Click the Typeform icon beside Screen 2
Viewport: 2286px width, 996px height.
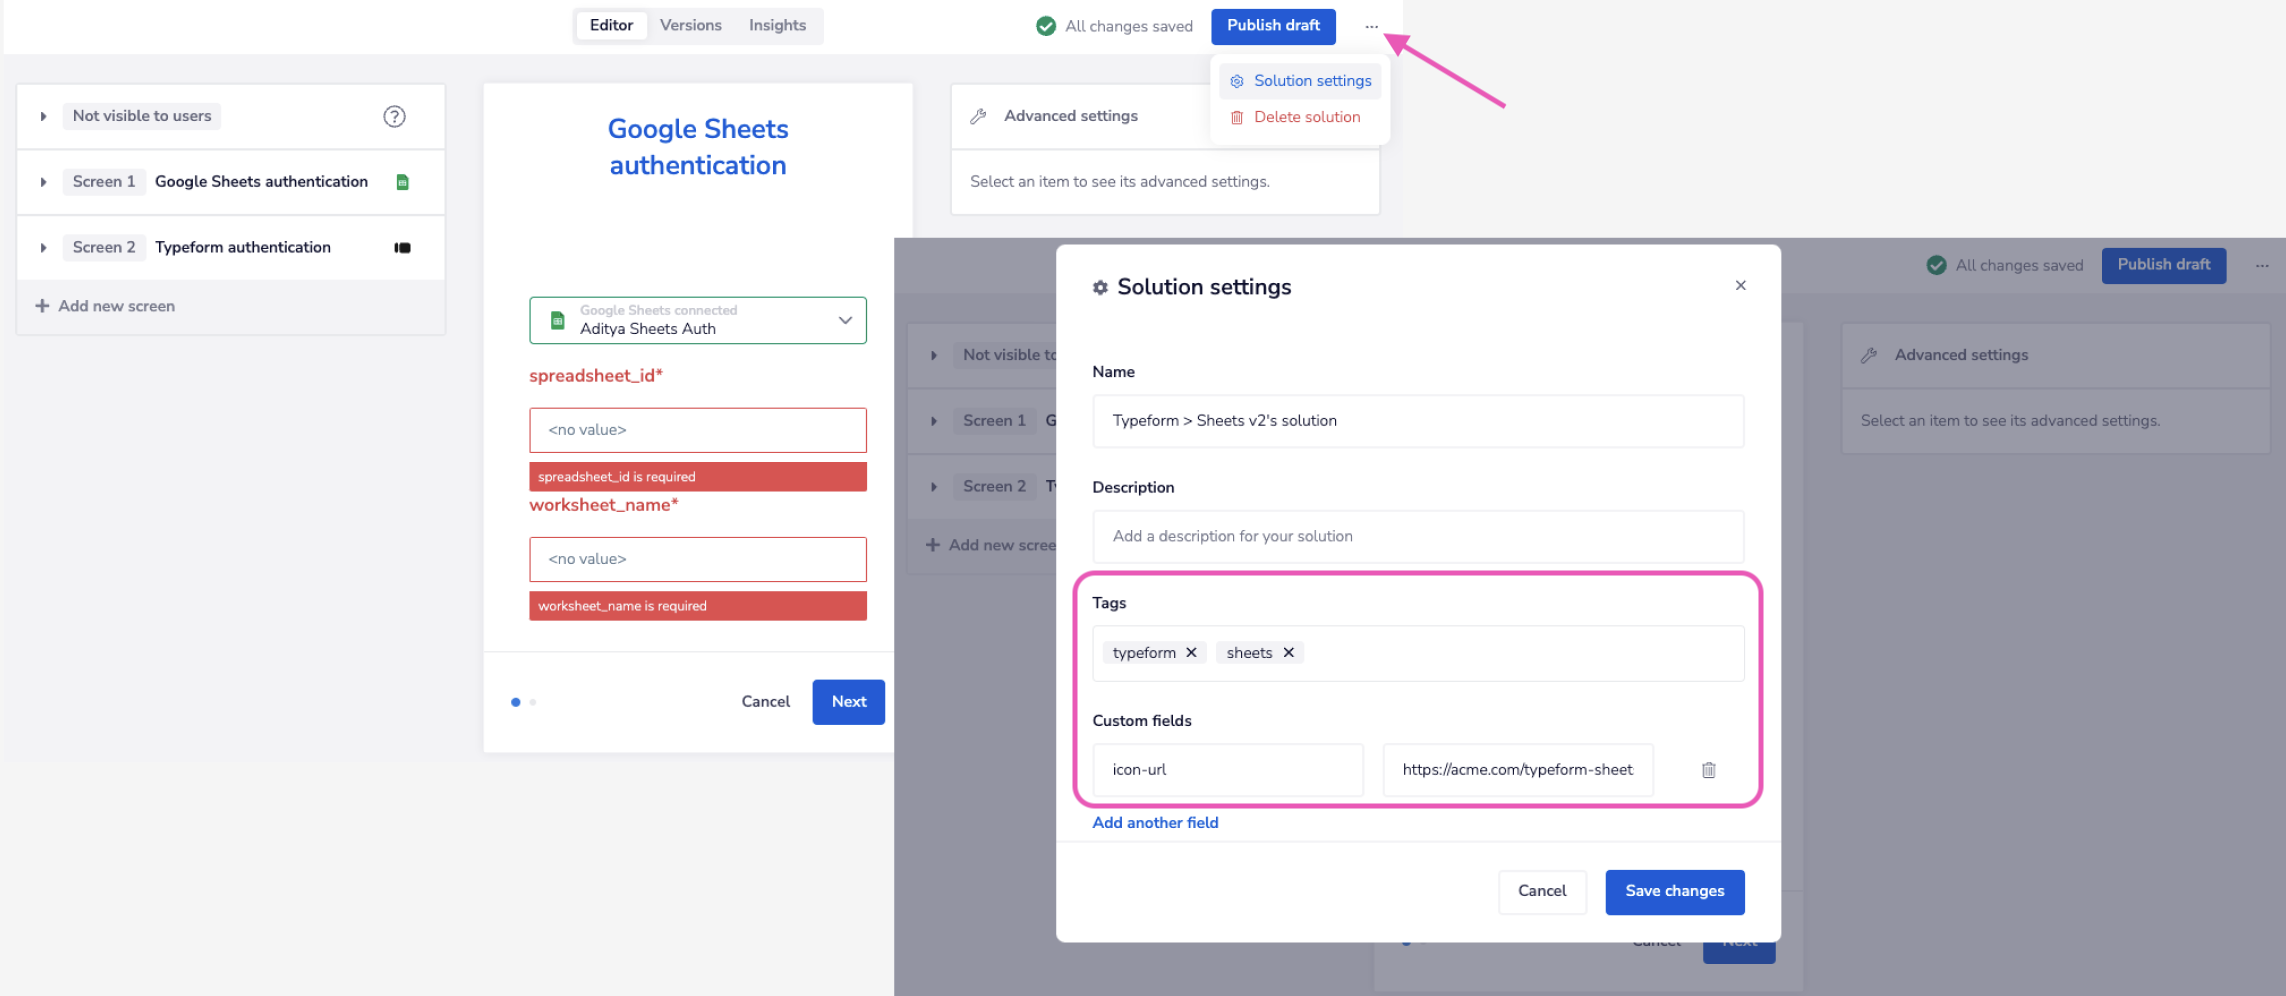tap(402, 247)
